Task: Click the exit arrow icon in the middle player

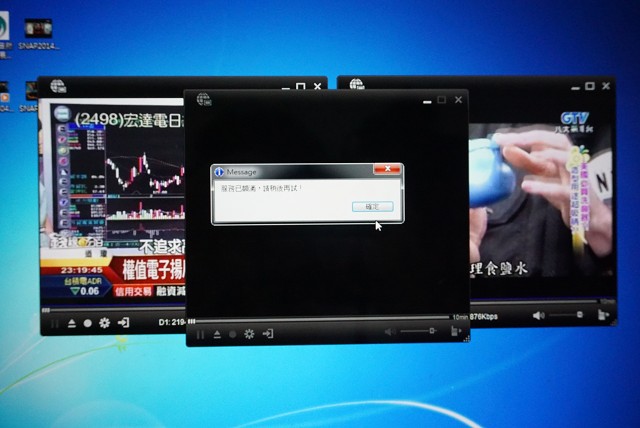Action: (x=268, y=334)
